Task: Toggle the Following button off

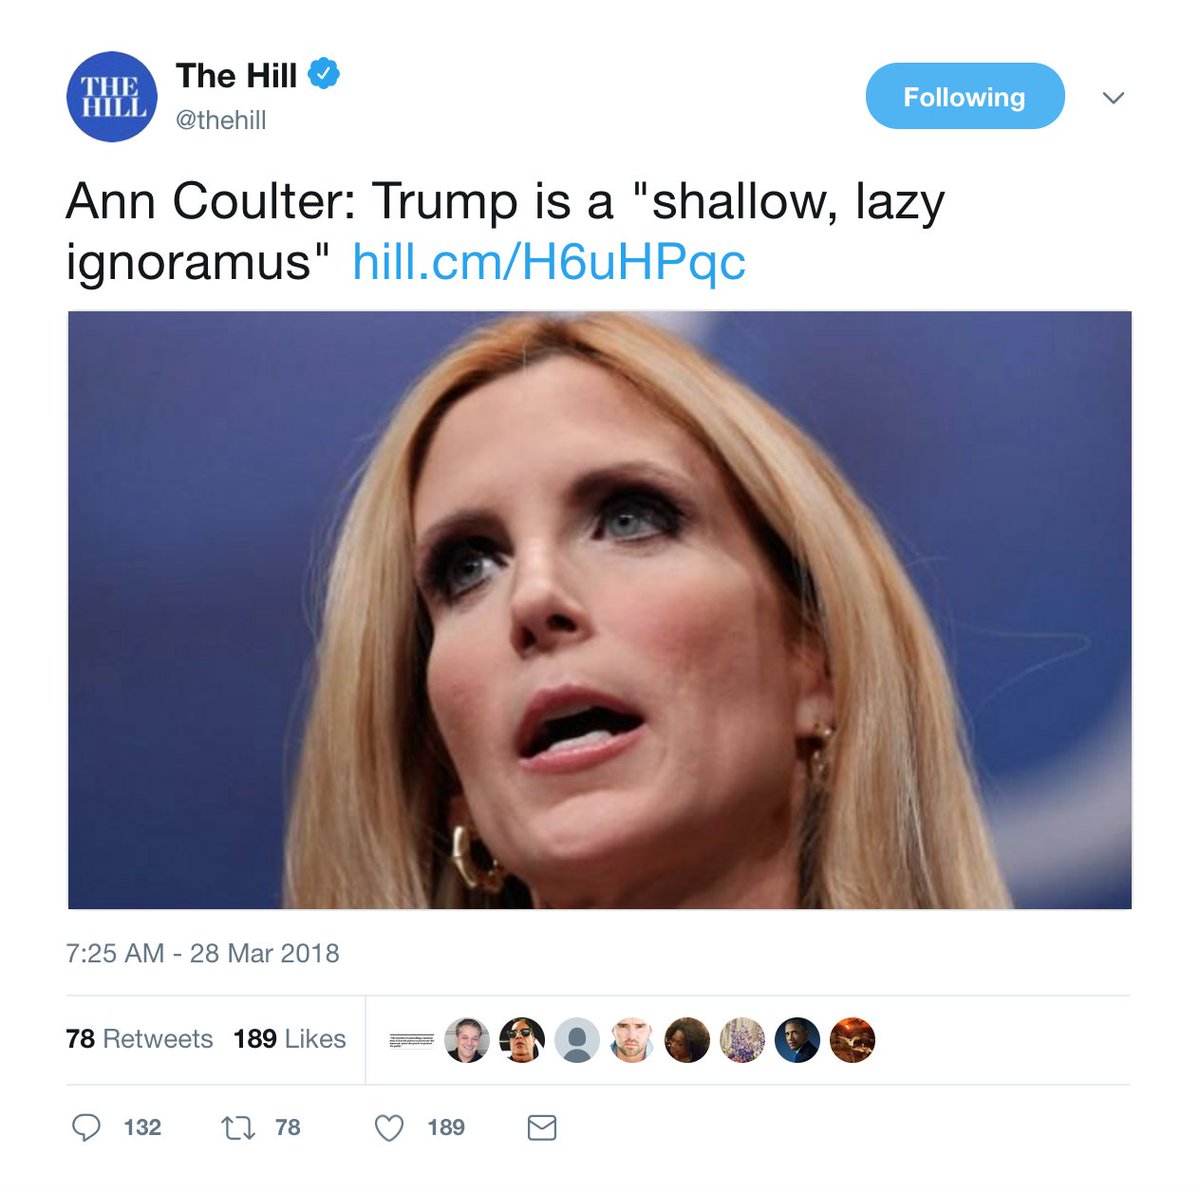Action: 965,97
